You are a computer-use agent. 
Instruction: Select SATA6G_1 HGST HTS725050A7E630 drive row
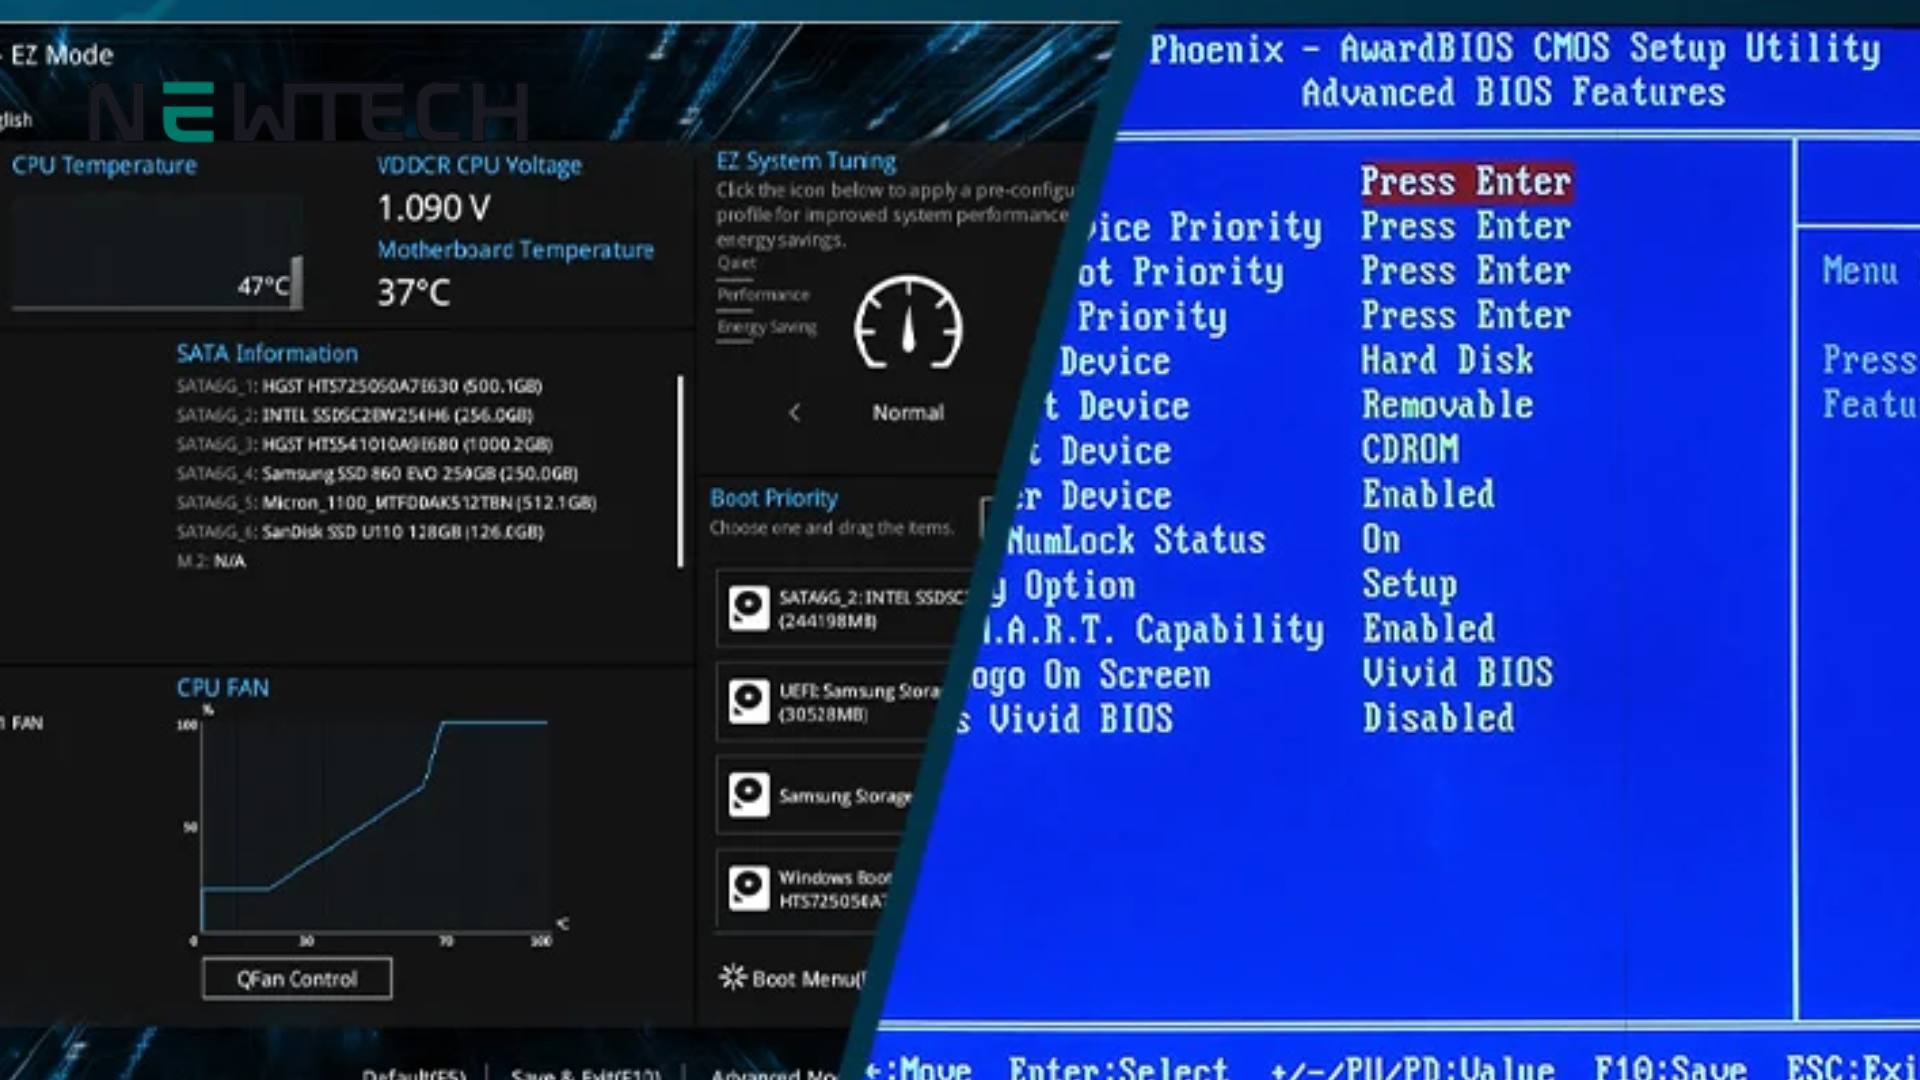[x=359, y=386]
